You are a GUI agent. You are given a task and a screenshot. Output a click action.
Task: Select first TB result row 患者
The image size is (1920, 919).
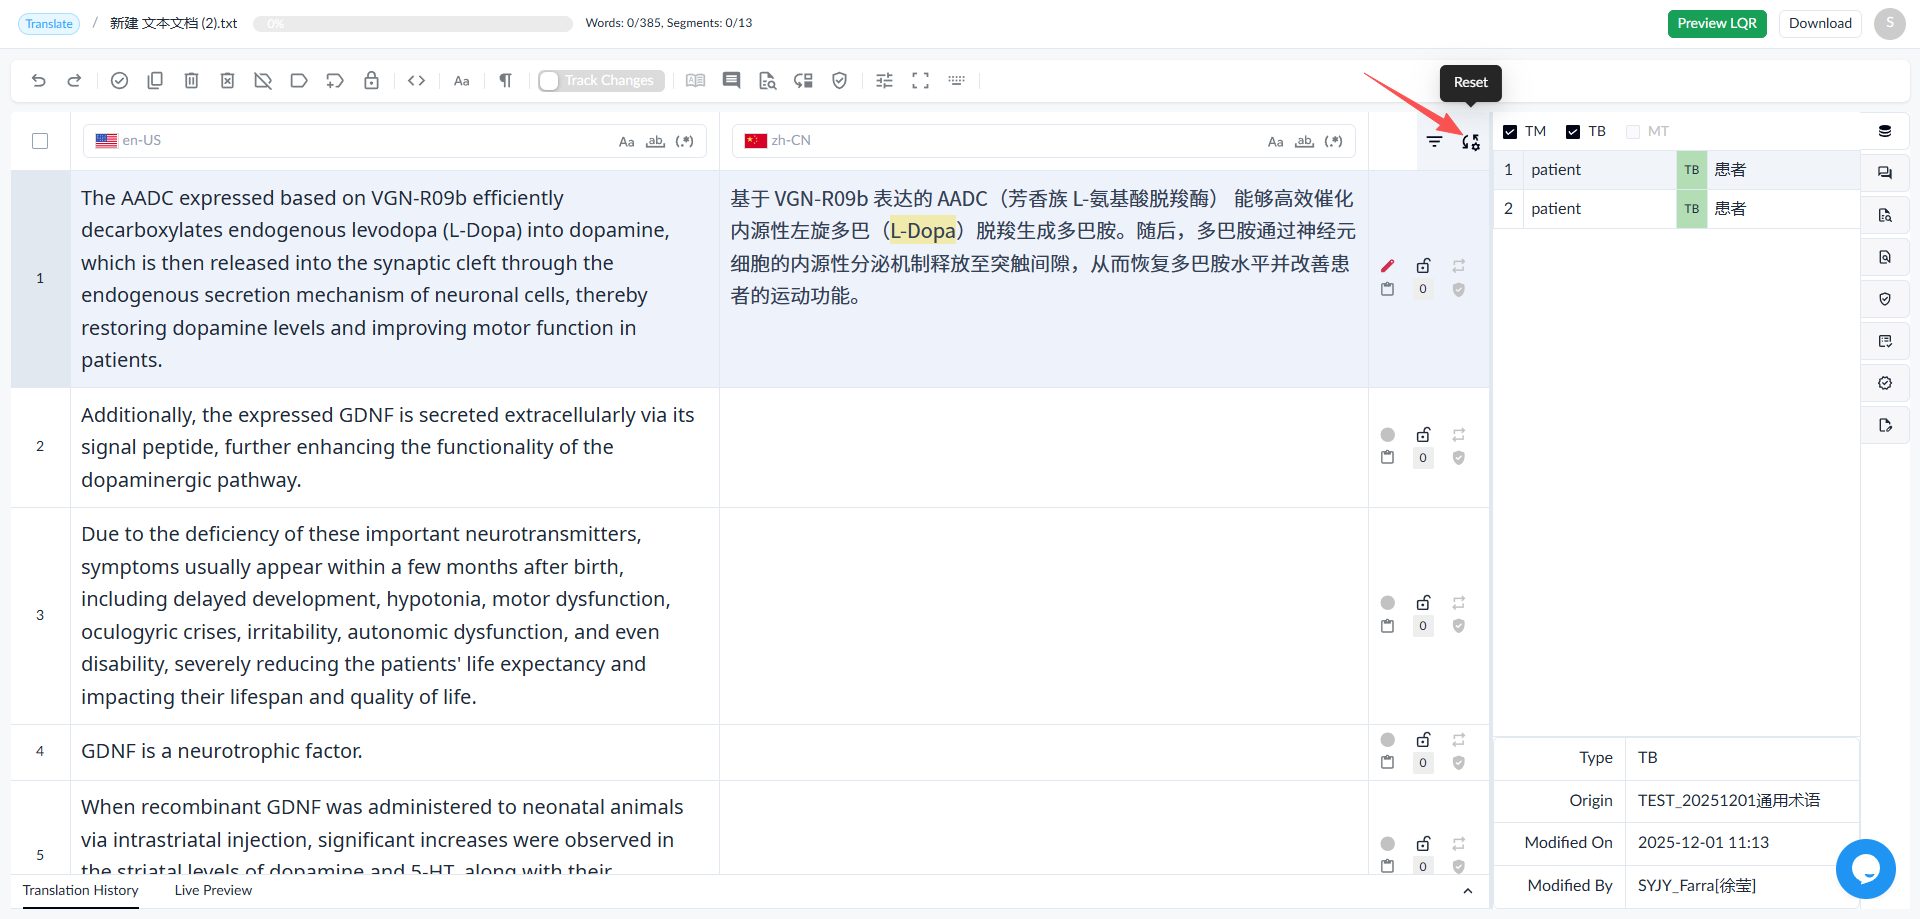coord(1677,170)
